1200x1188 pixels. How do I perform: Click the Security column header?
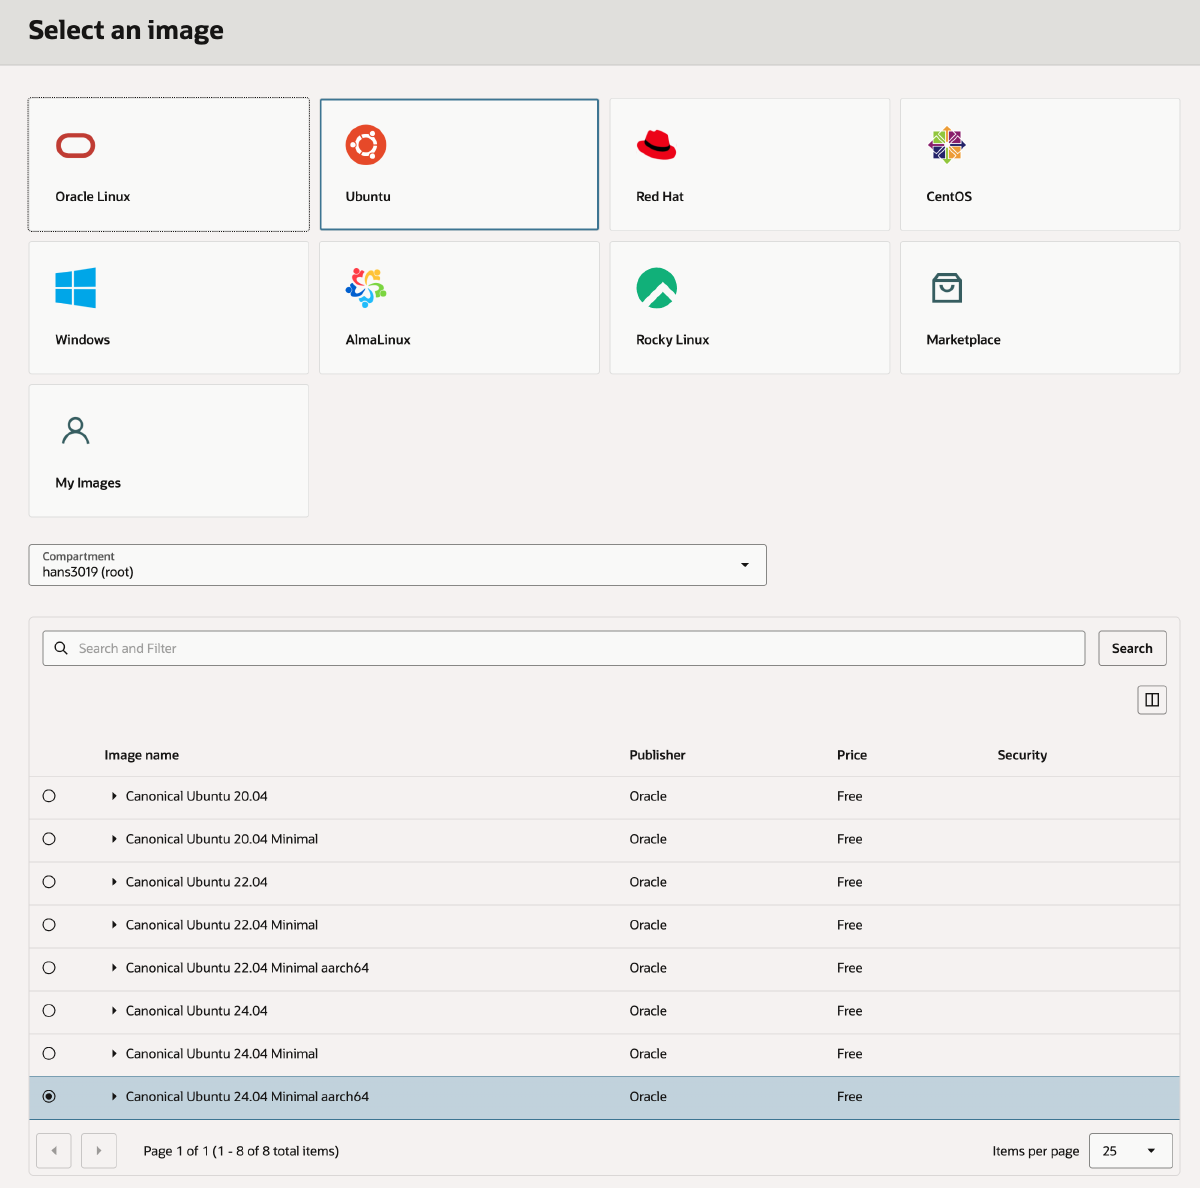(x=1022, y=755)
